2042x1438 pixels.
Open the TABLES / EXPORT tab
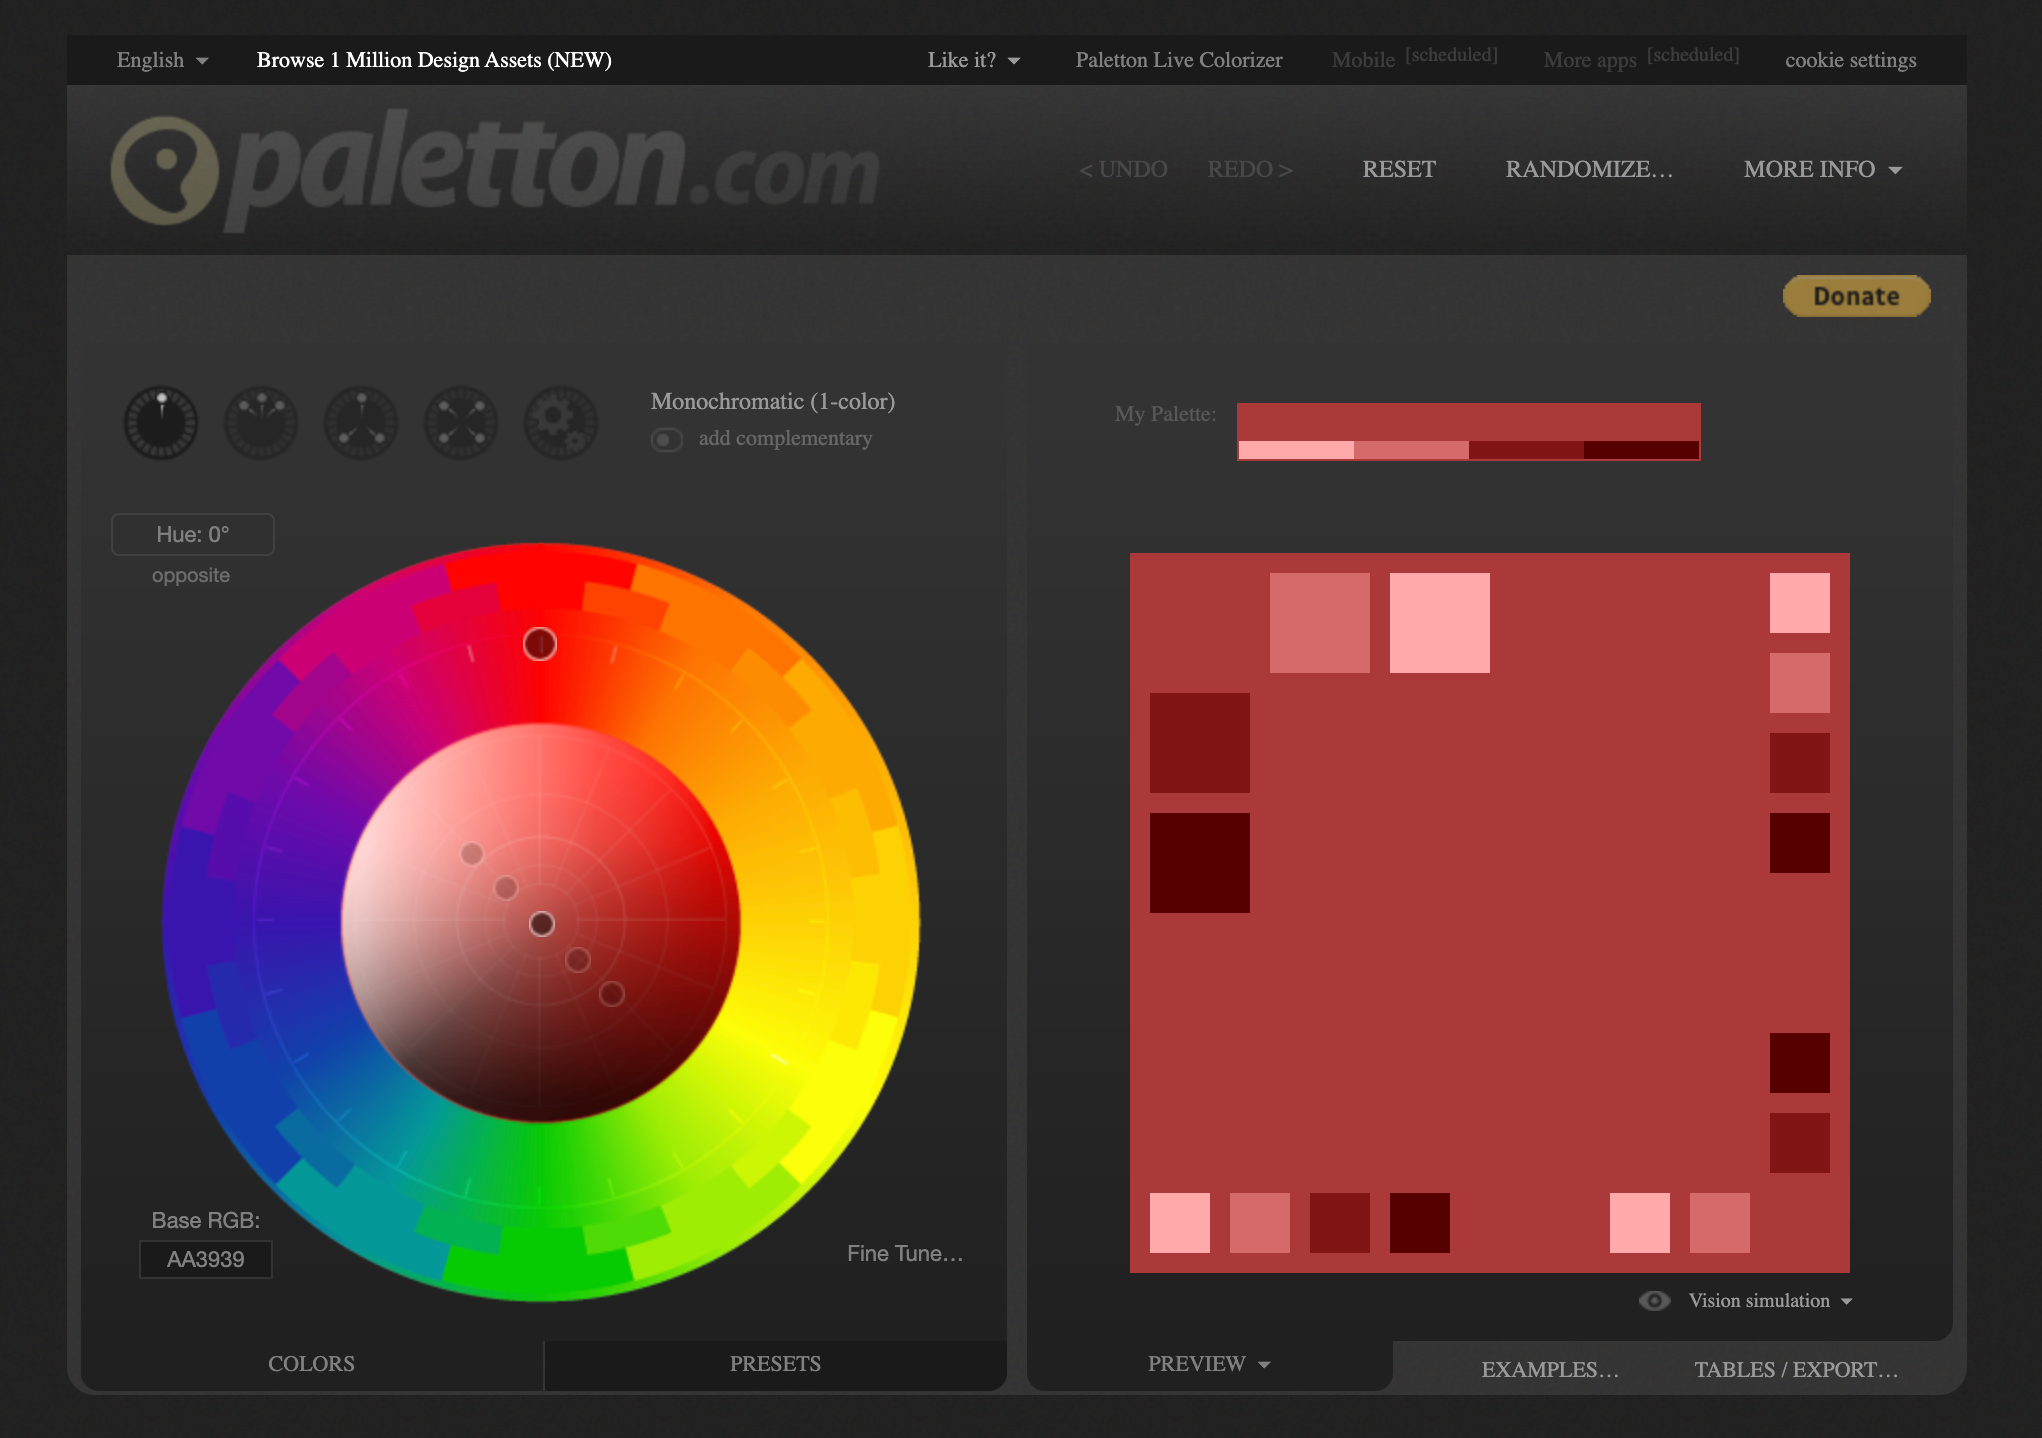click(x=1797, y=1369)
